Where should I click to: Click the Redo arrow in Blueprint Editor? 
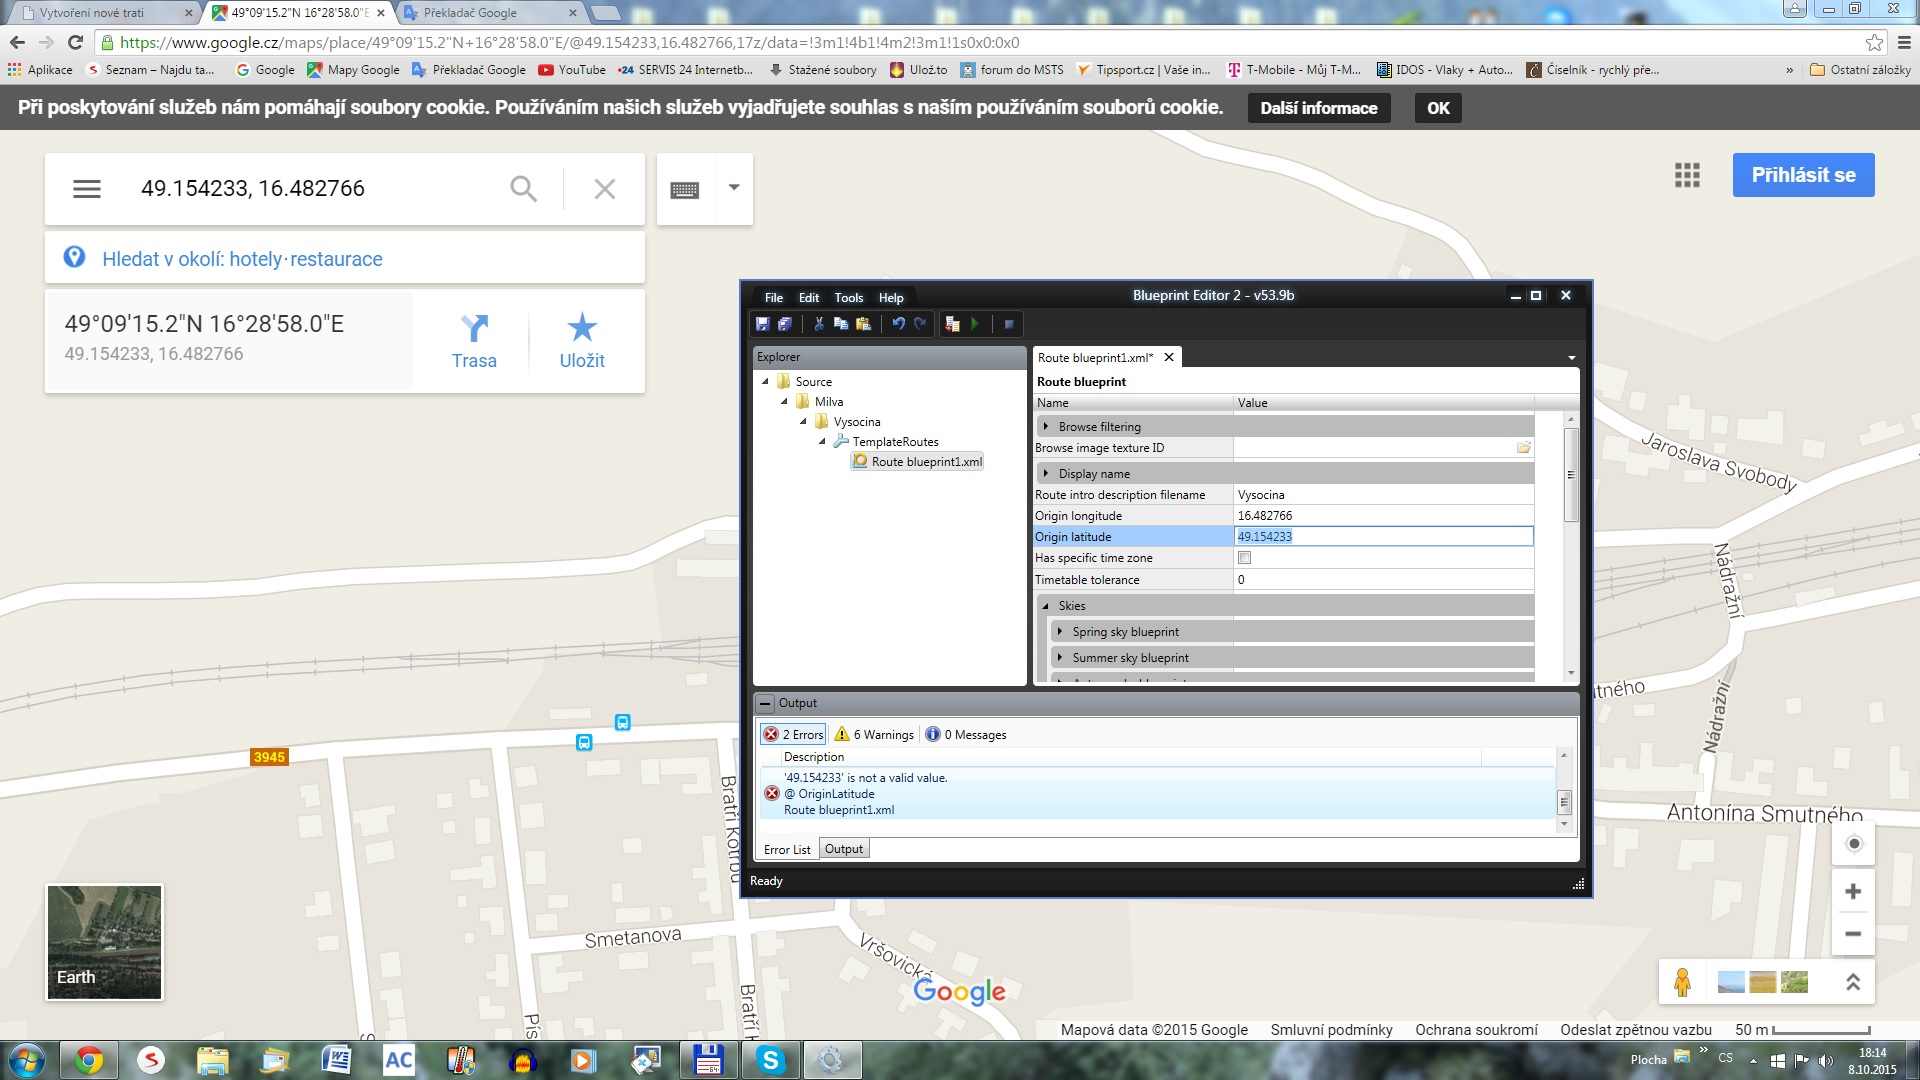pos(920,324)
